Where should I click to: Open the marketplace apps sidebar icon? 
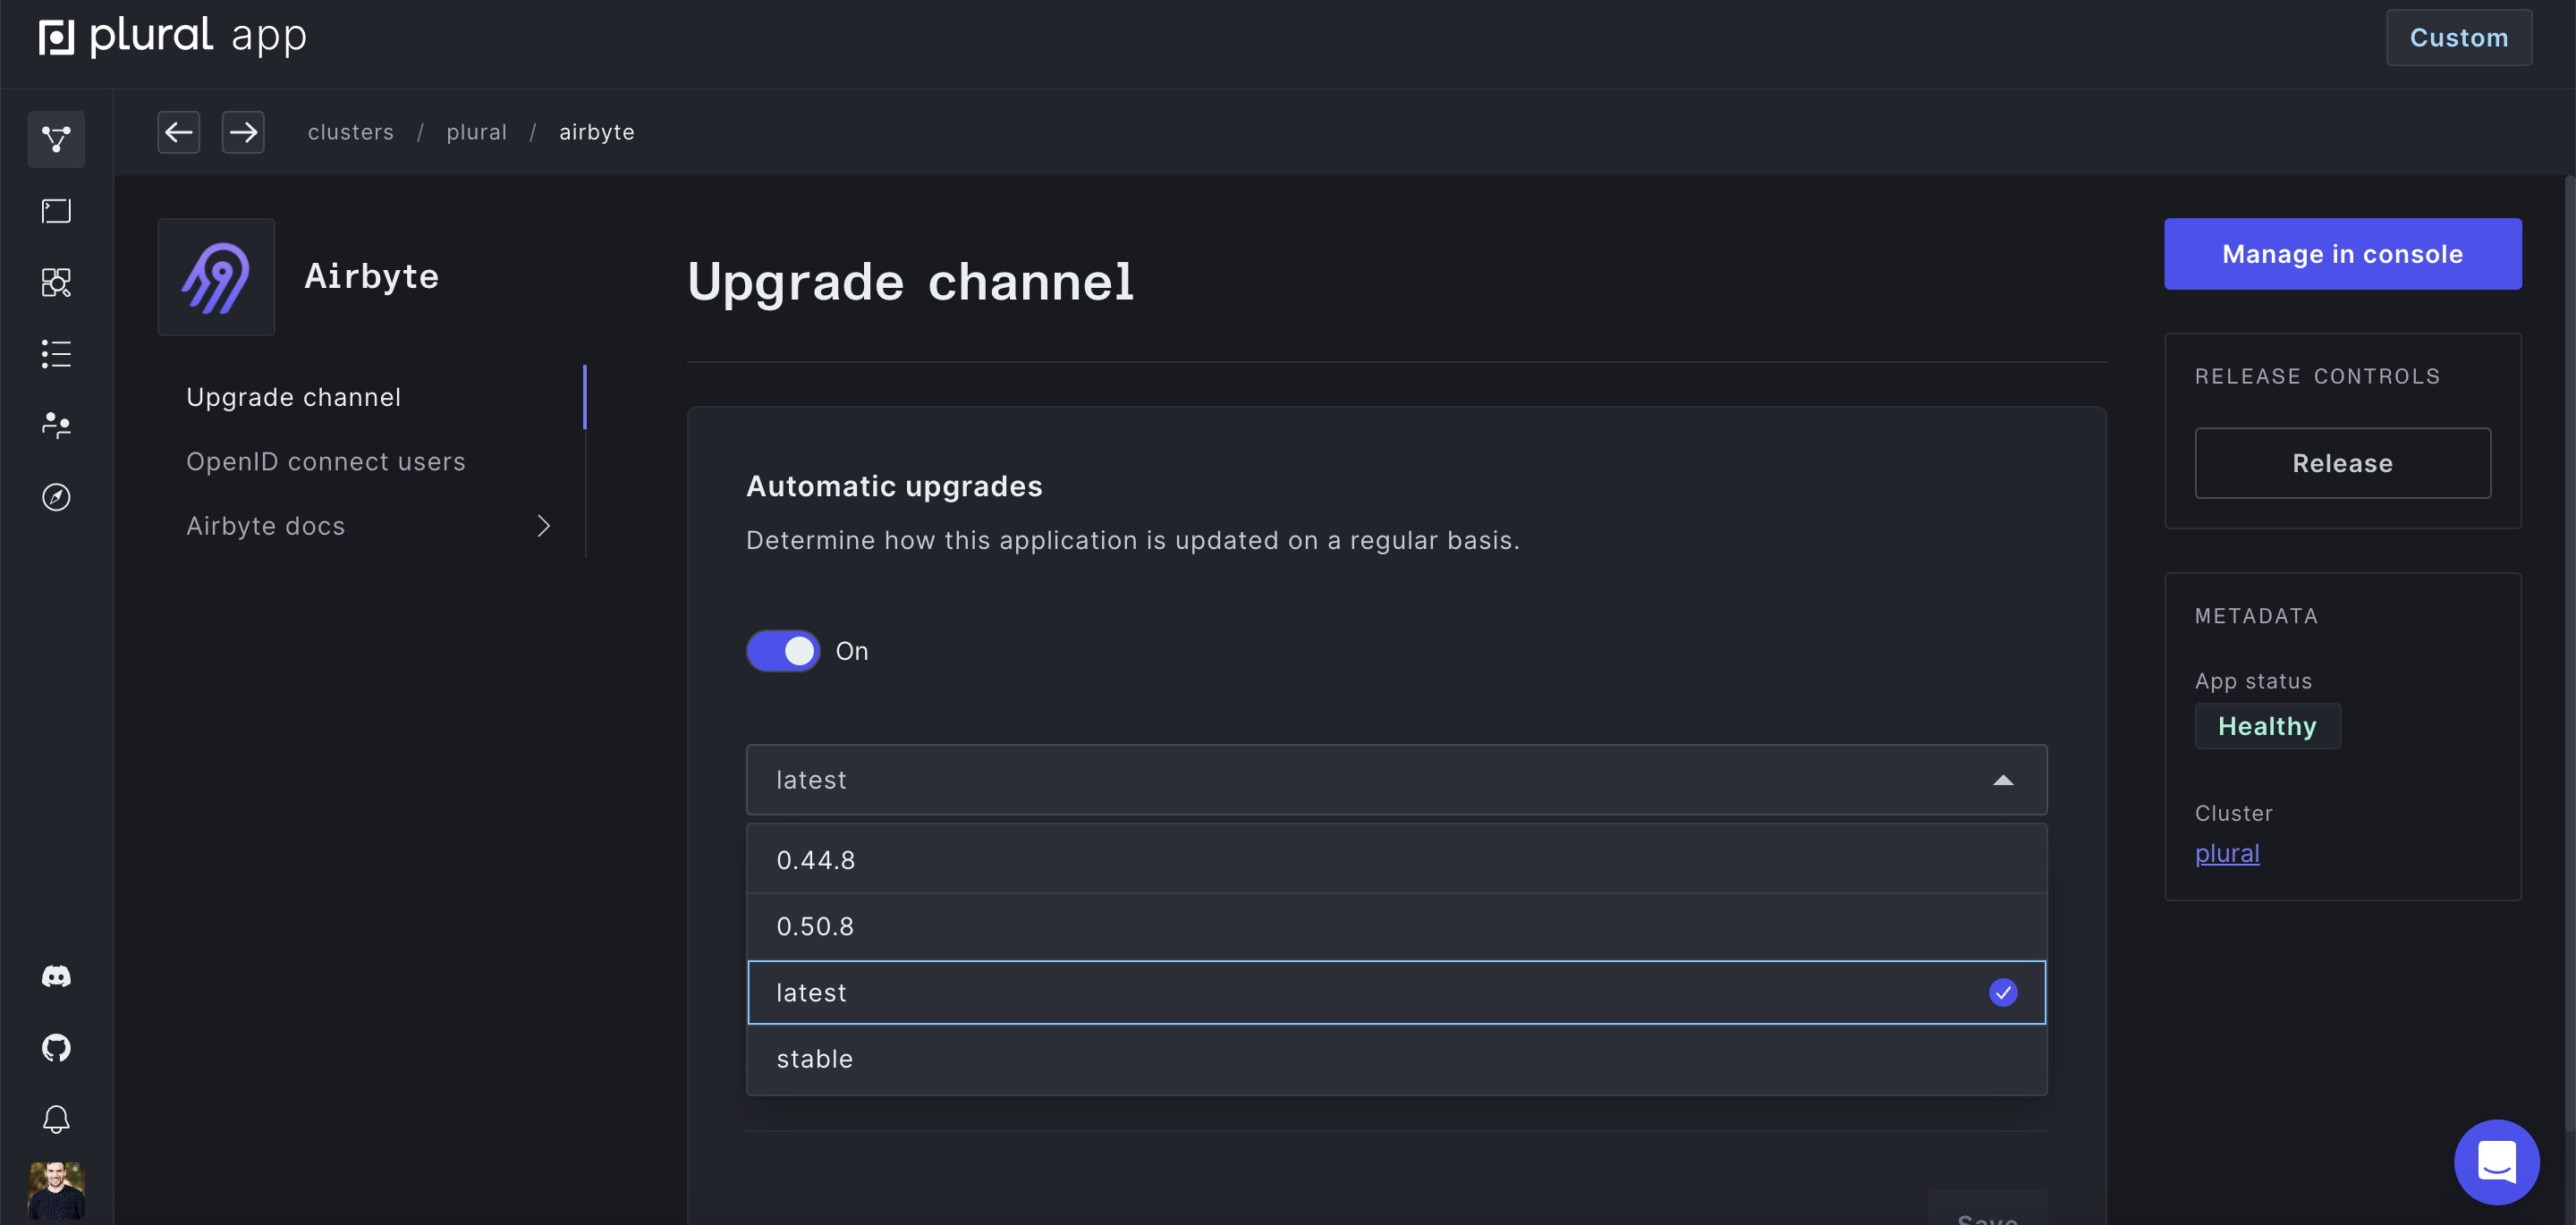point(56,282)
